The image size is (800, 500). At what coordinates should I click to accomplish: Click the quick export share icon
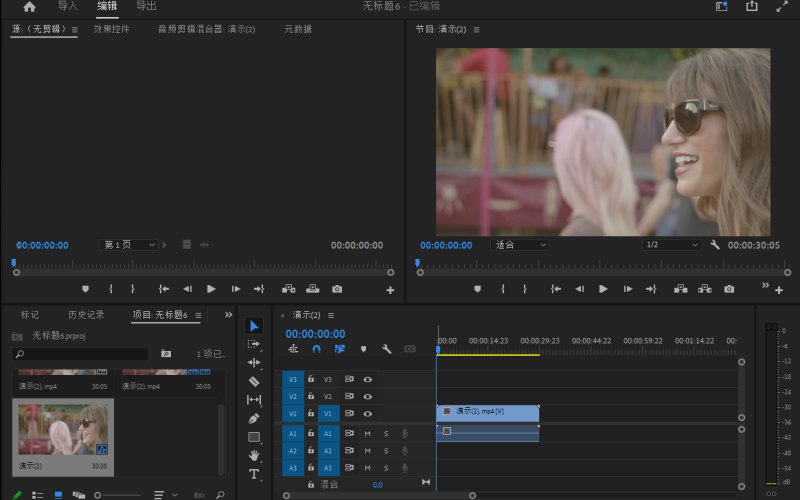click(752, 6)
